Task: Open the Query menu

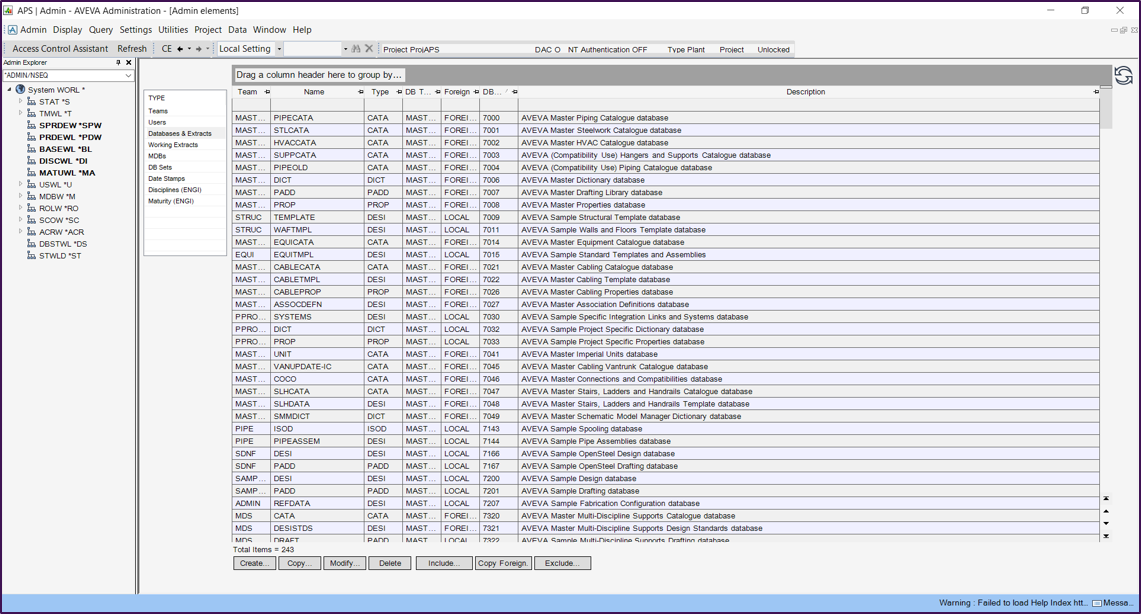Action: pos(101,30)
